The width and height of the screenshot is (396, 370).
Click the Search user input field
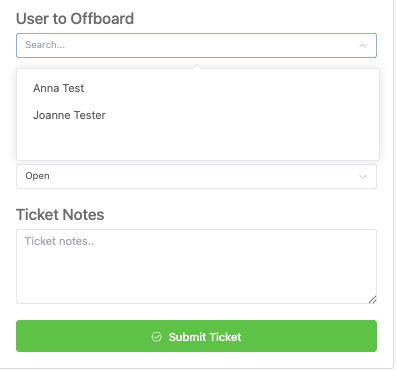point(196,45)
